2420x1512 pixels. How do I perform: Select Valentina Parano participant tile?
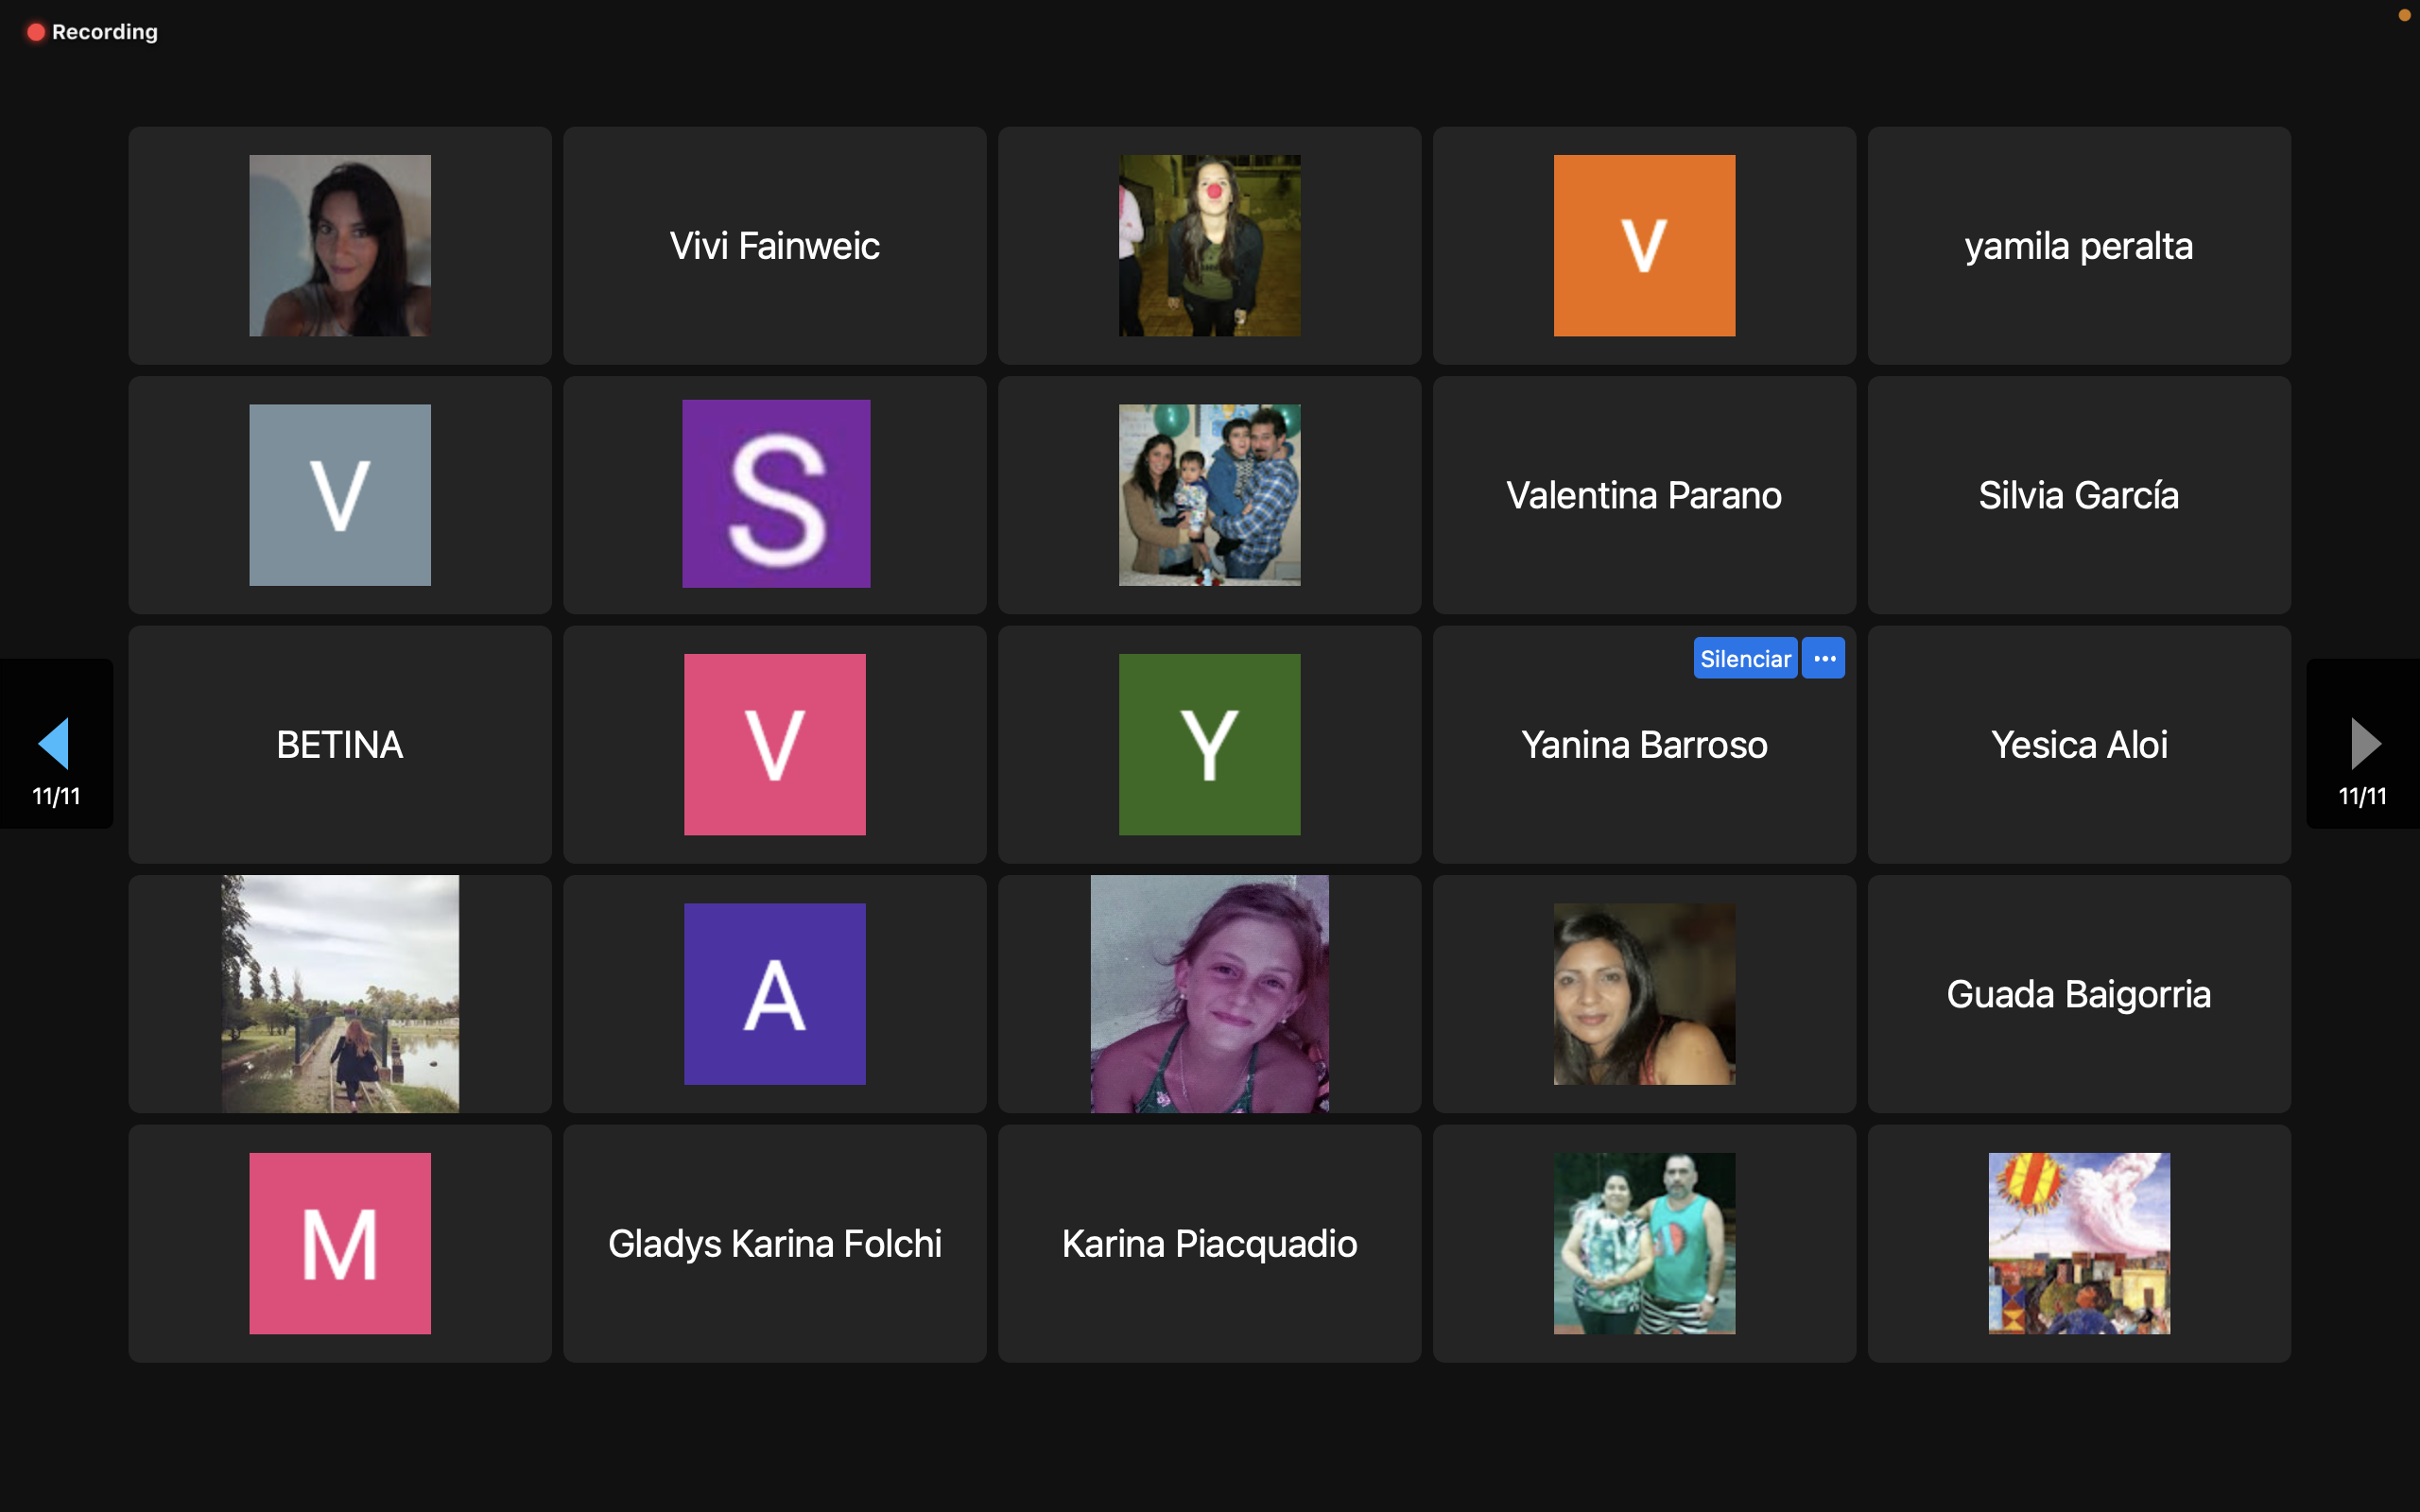(1644, 495)
